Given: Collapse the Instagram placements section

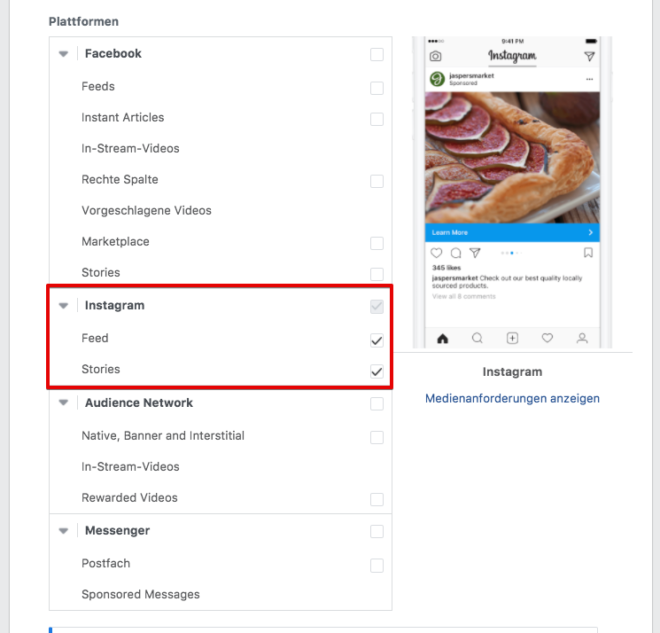Looking at the screenshot, I should coord(64,306).
